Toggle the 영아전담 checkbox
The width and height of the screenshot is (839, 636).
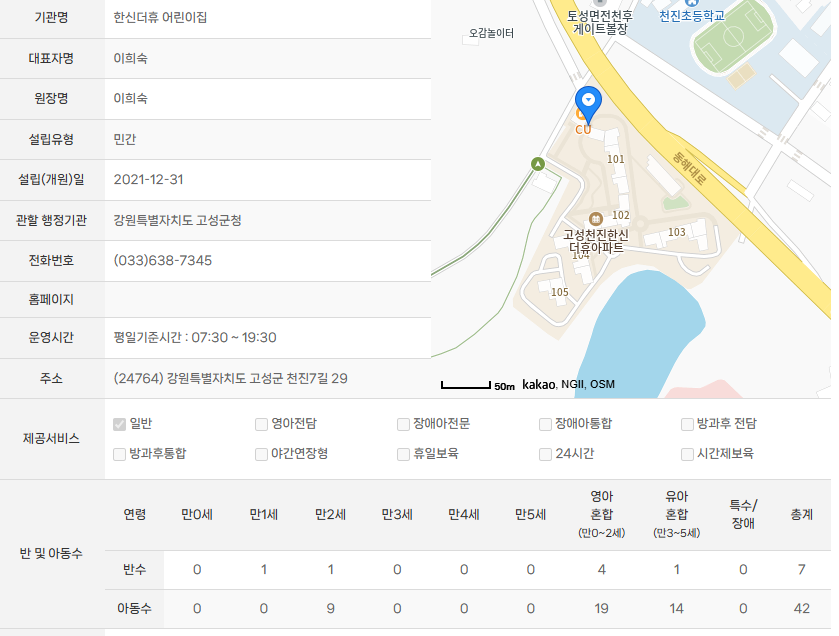click(261, 424)
